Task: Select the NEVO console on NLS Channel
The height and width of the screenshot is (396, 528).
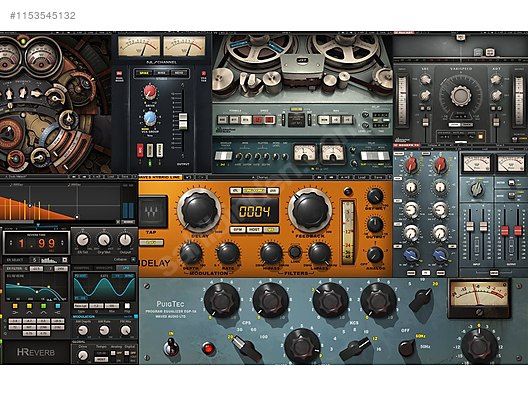Action: pos(179,73)
